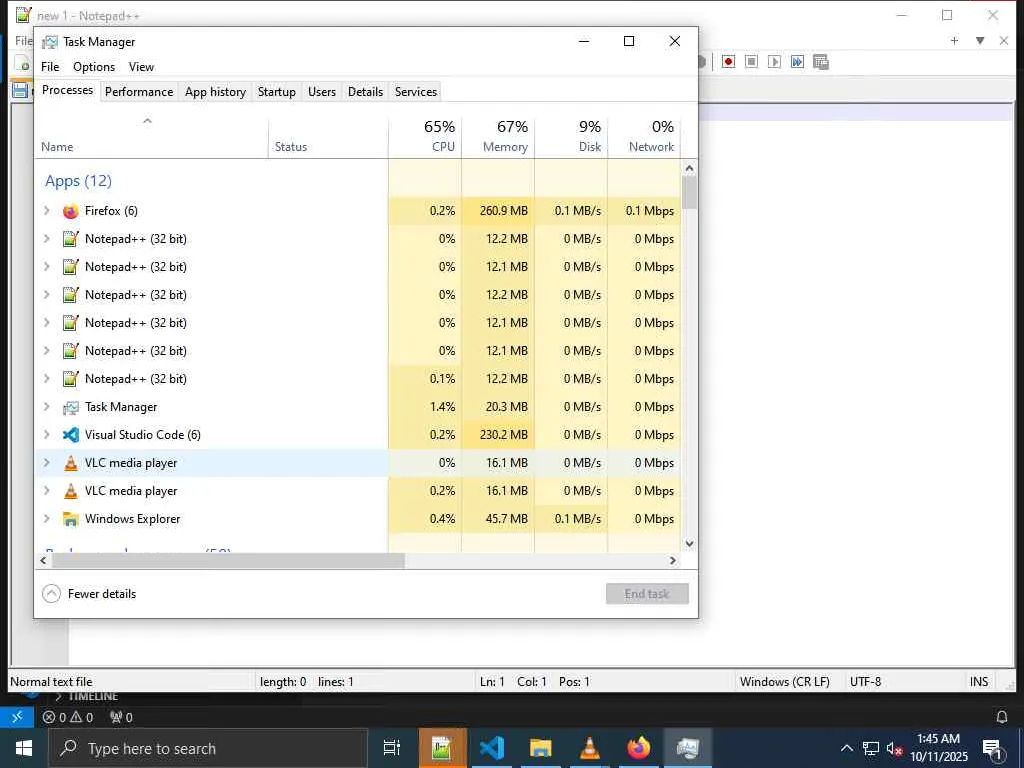The image size is (1024, 768).
Task: Click the Save floppy icon in Notepad++ toolbar
Action: (20, 90)
